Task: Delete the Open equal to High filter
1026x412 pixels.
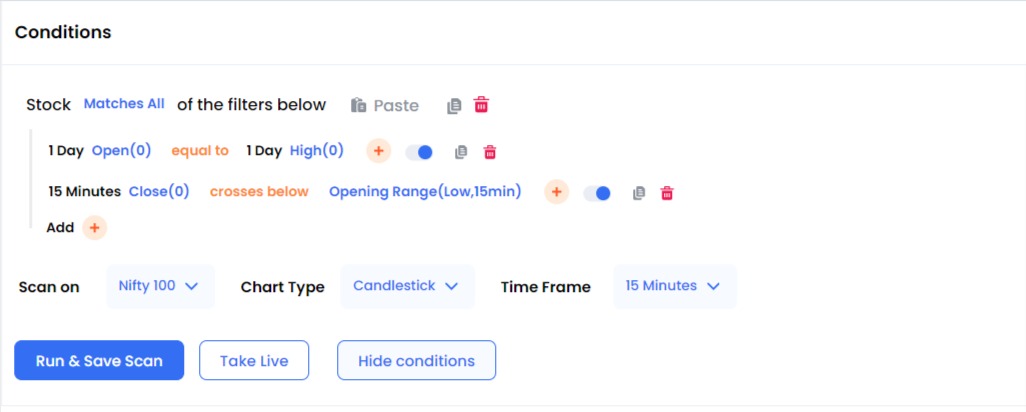Action: pyautogui.click(x=490, y=152)
